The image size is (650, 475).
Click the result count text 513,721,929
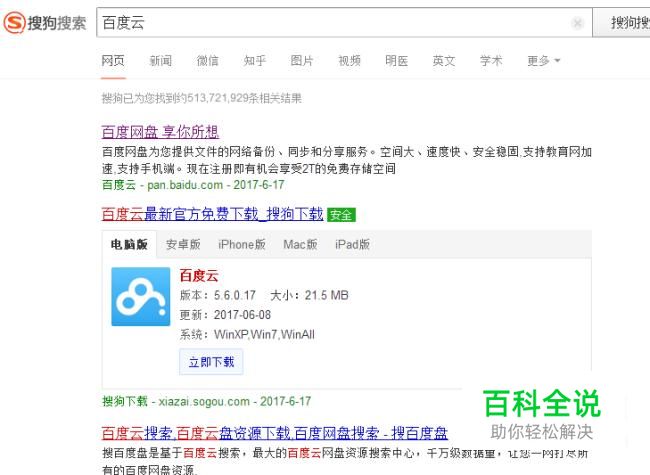pos(218,98)
